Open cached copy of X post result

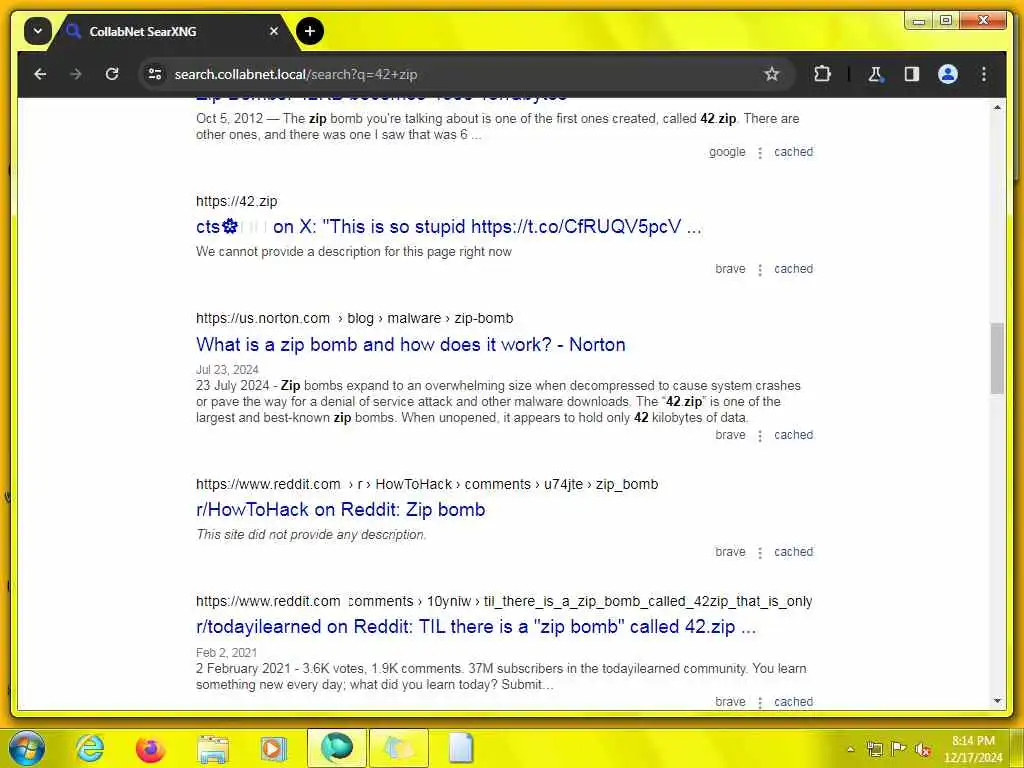click(793, 268)
